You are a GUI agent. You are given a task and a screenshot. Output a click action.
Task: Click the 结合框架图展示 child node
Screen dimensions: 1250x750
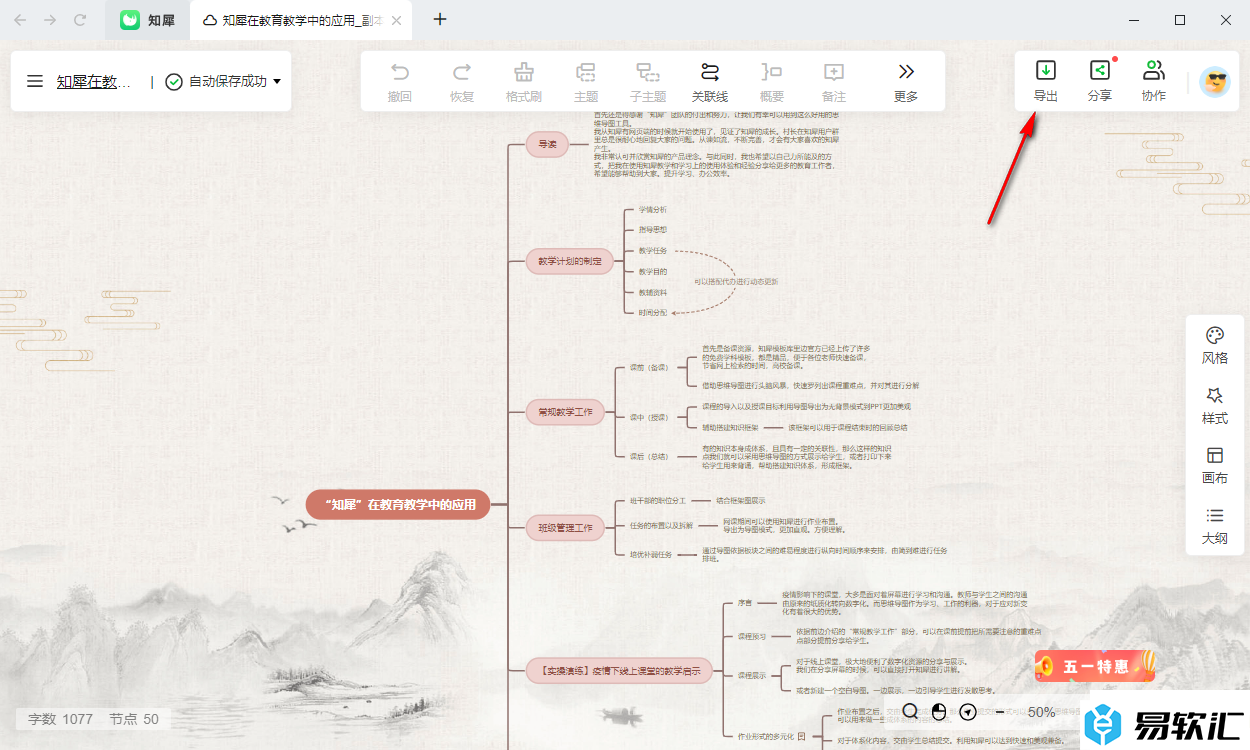741,500
